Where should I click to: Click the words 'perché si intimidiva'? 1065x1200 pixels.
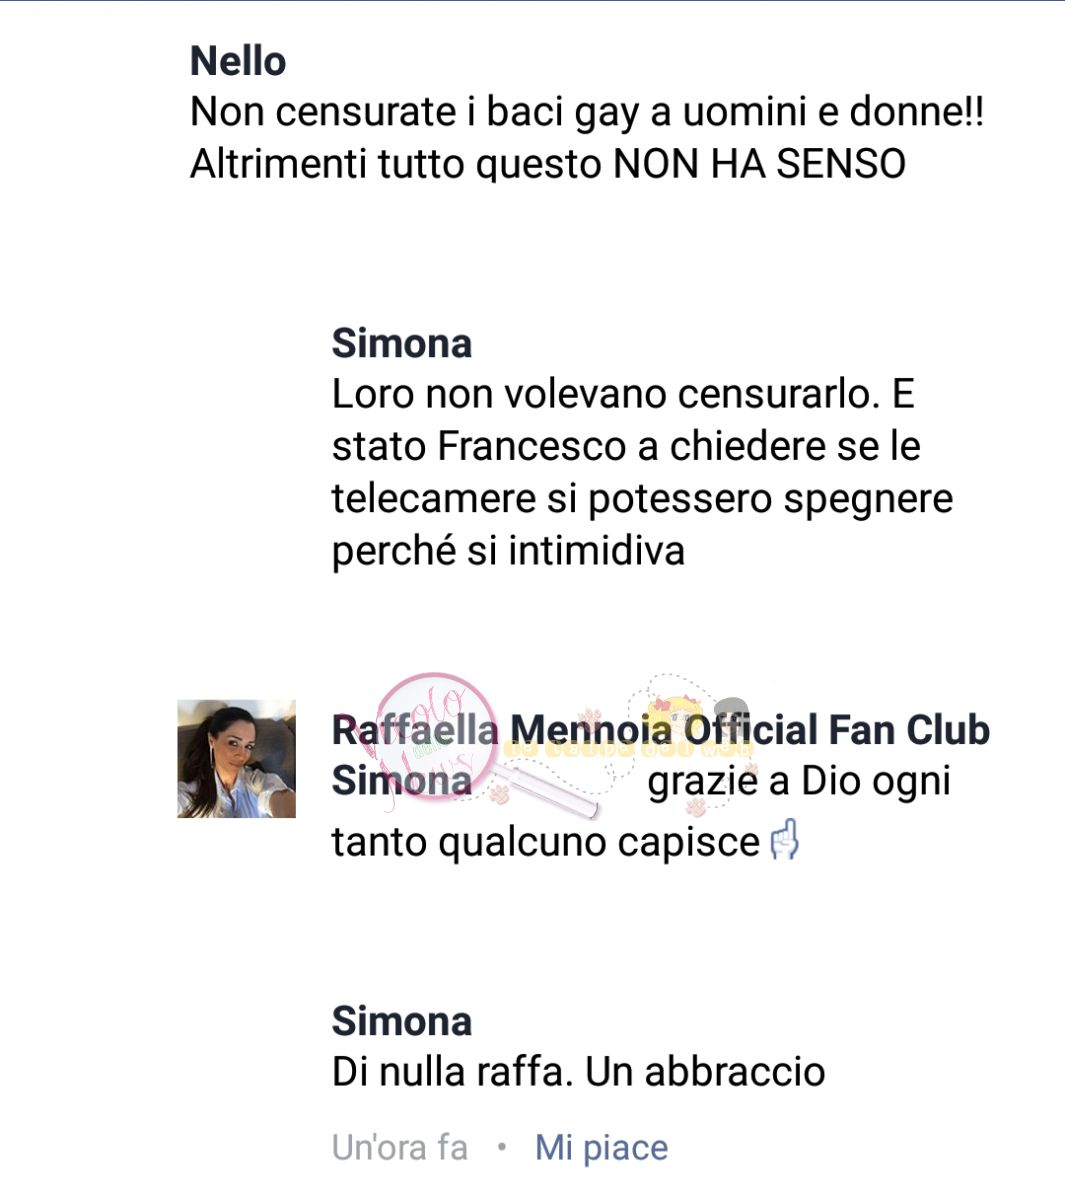(x=508, y=551)
